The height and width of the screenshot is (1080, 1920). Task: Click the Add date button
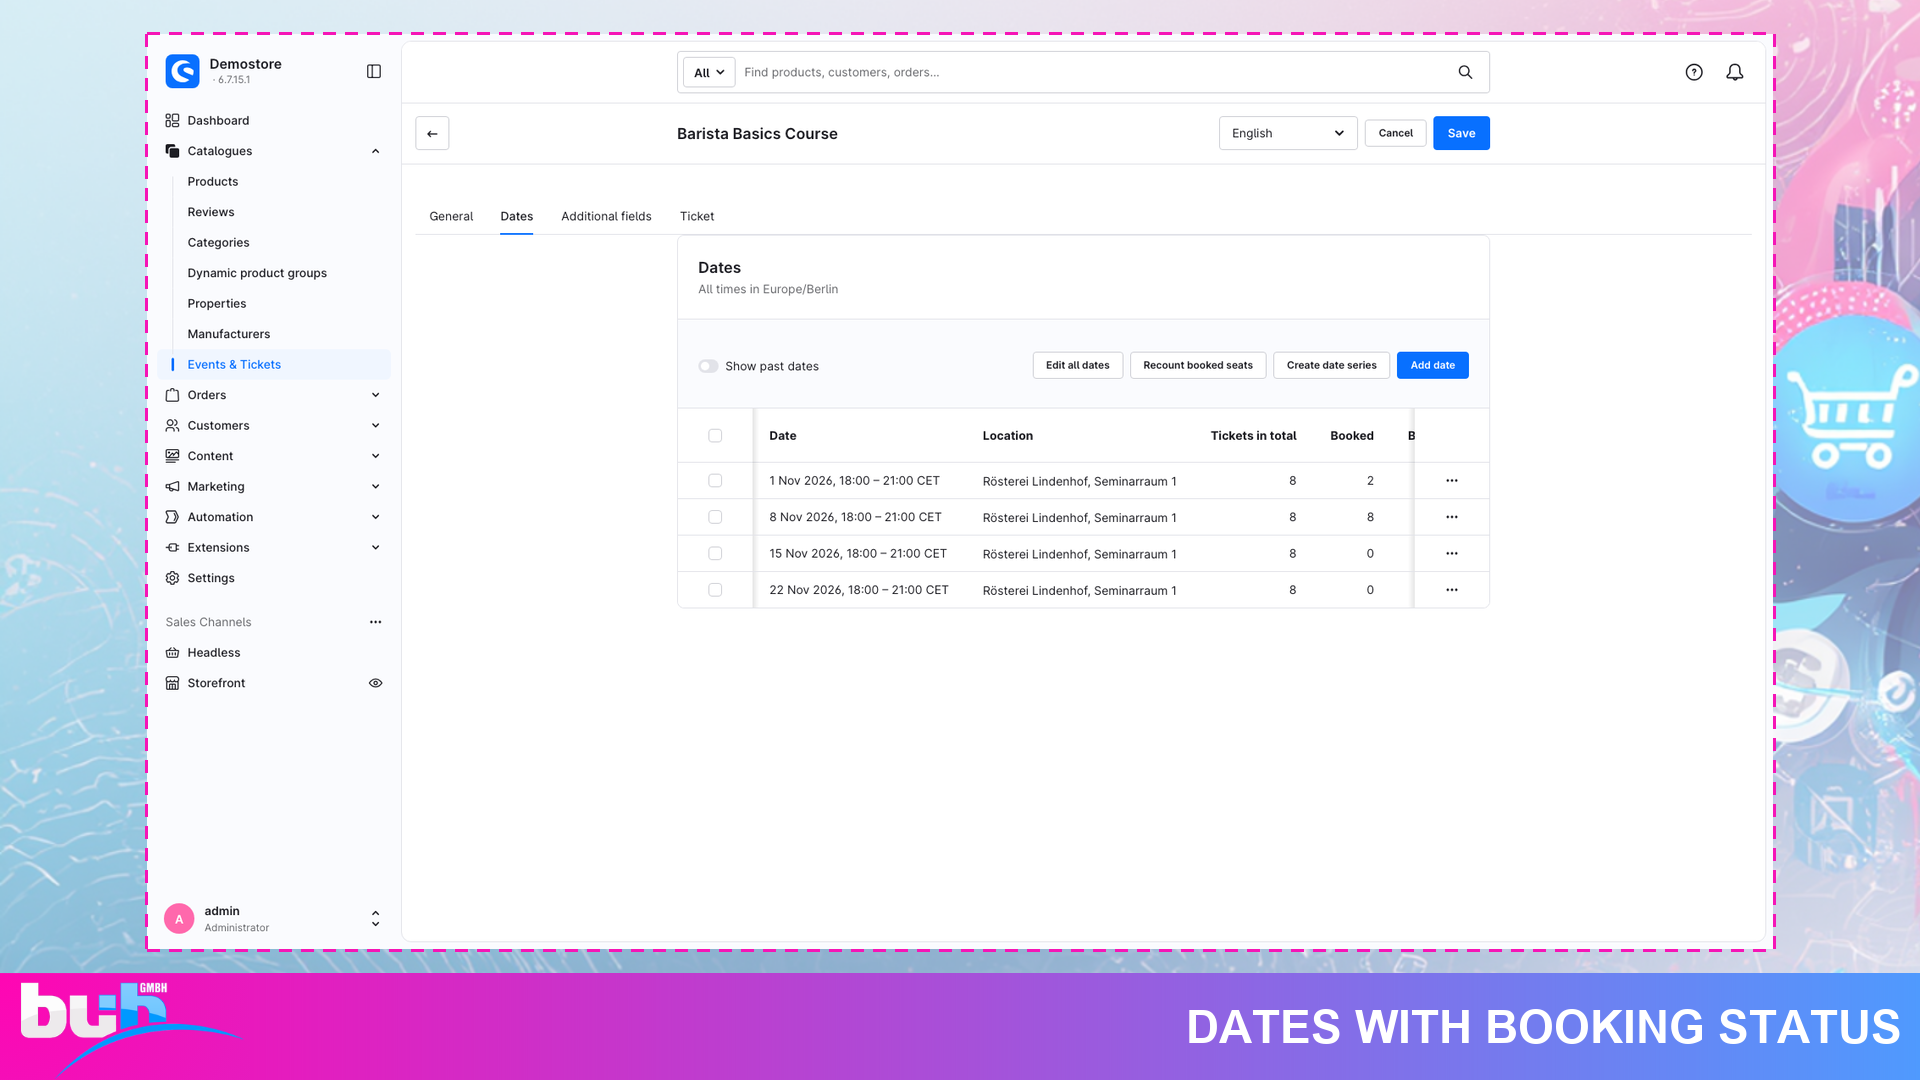point(1433,365)
